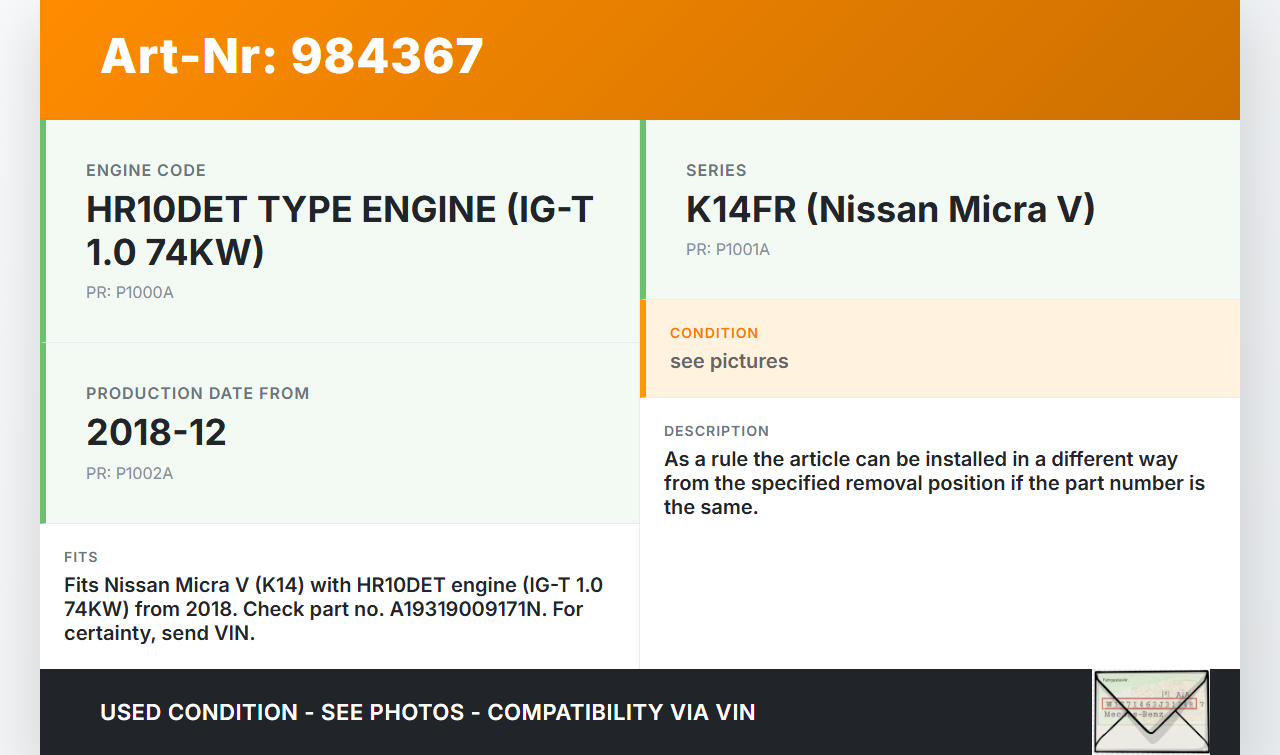Screen dimensions: 1280x755
Task: Click the PR: P1000A reference
Action: 130,293
